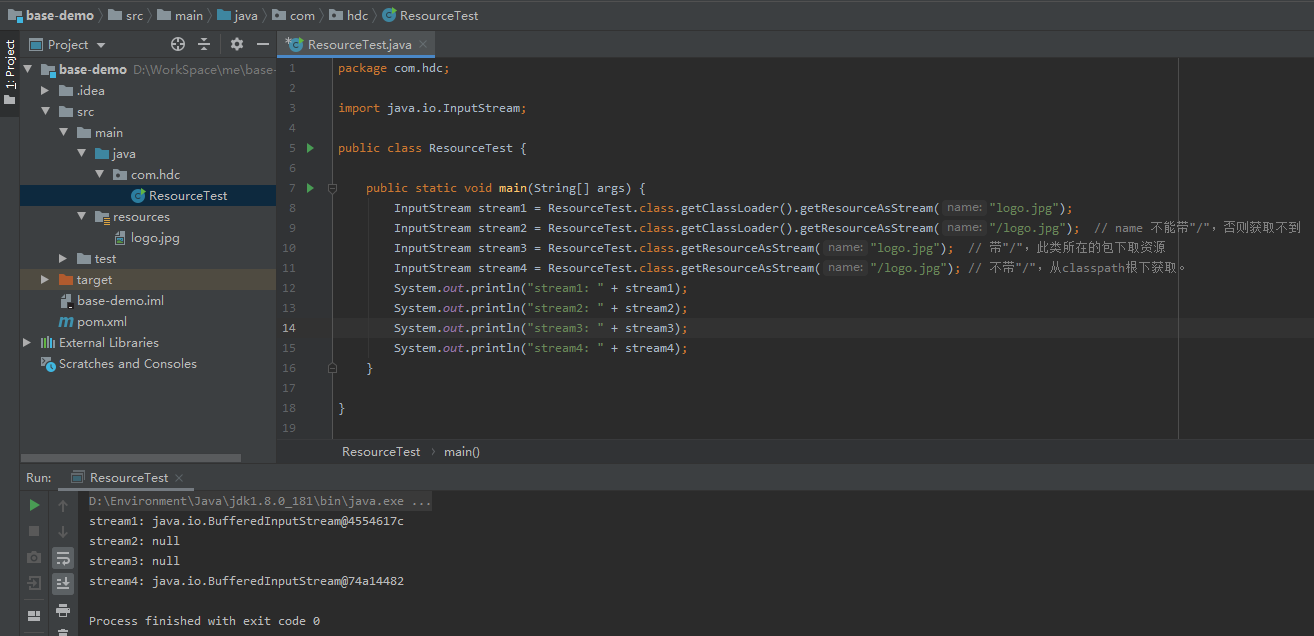1314x636 pixels.
Task: Open Project panel settings gear
Action: click(x=237, y=44)
